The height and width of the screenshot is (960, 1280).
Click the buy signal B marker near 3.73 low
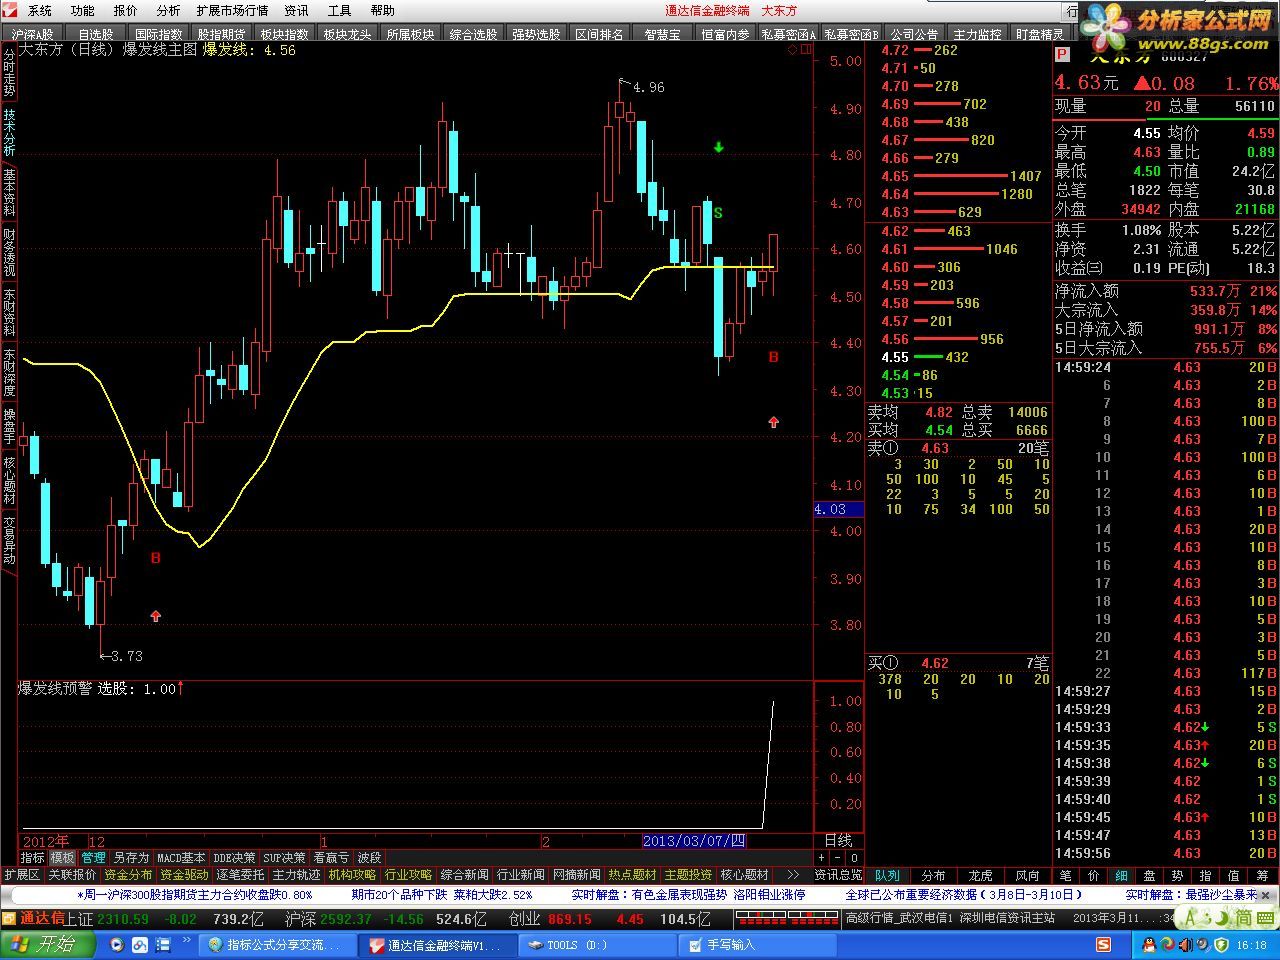tap(155, 558)
